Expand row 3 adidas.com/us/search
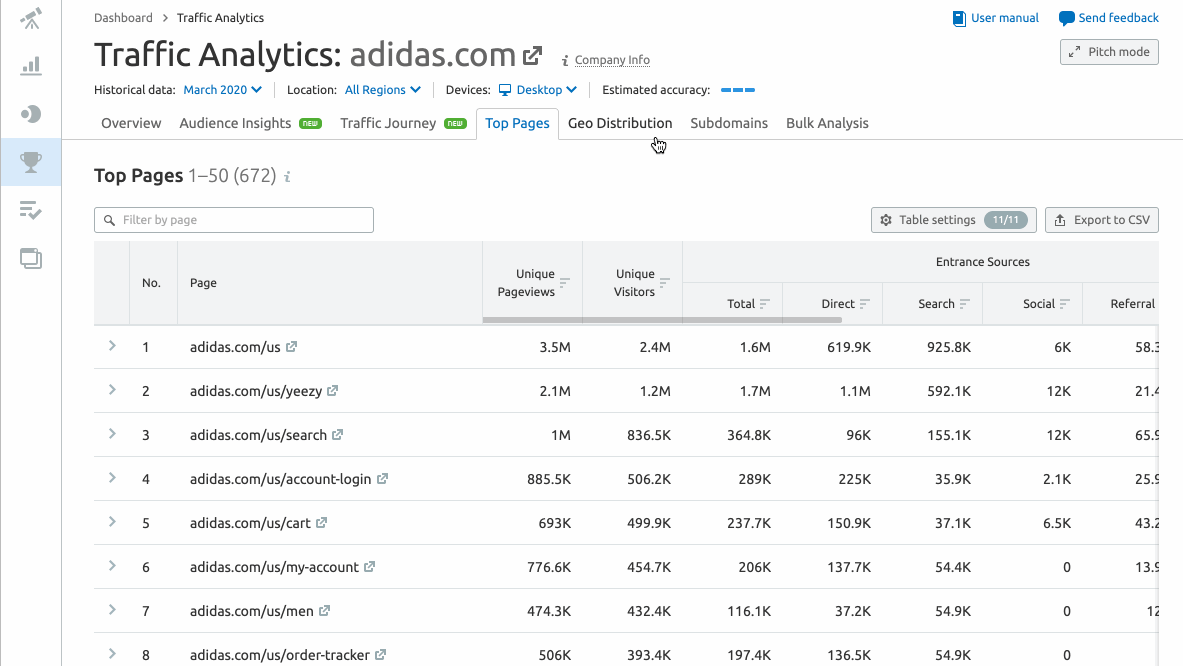The height and width of the screenshot is (666, 1183). coord(112,434)
